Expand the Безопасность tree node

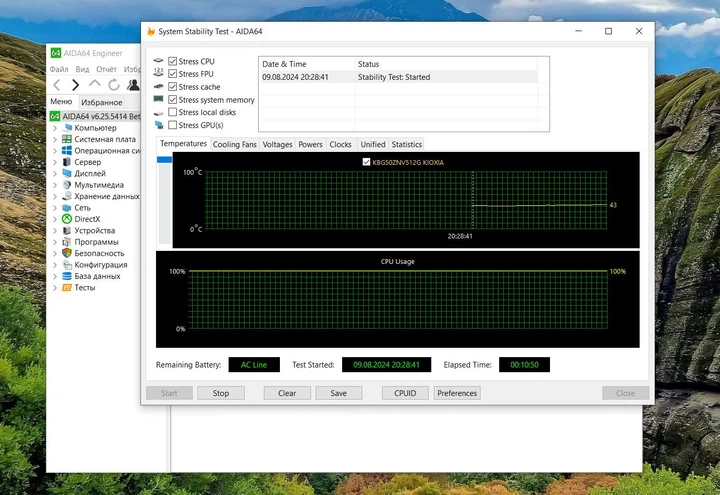[x=55, y=253]
